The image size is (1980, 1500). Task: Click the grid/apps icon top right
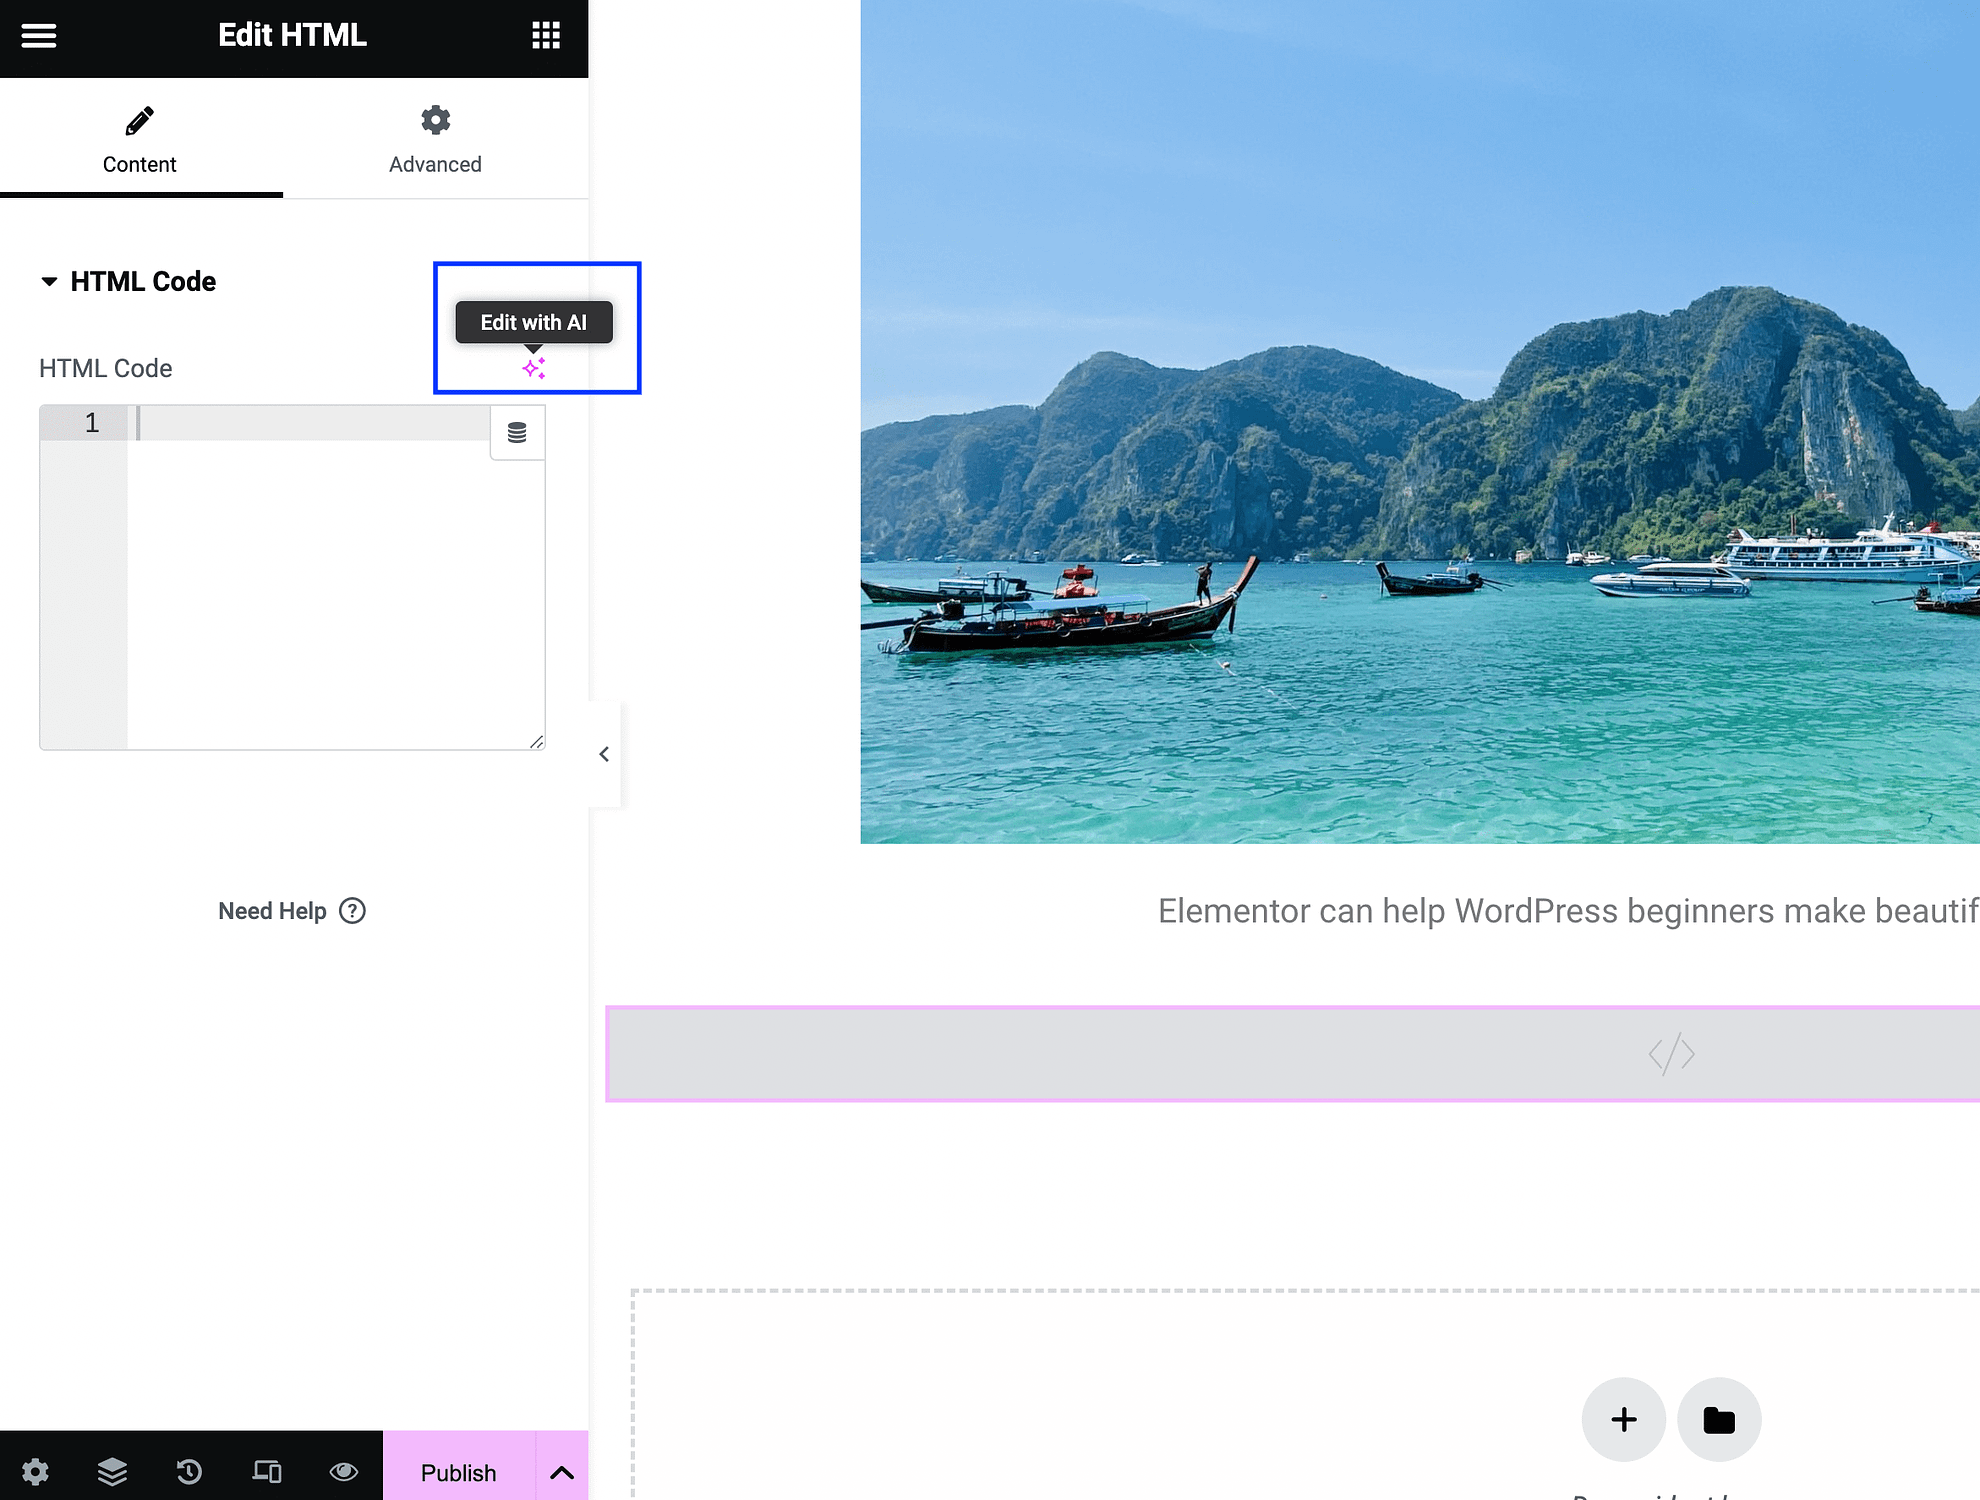[545, 35]
